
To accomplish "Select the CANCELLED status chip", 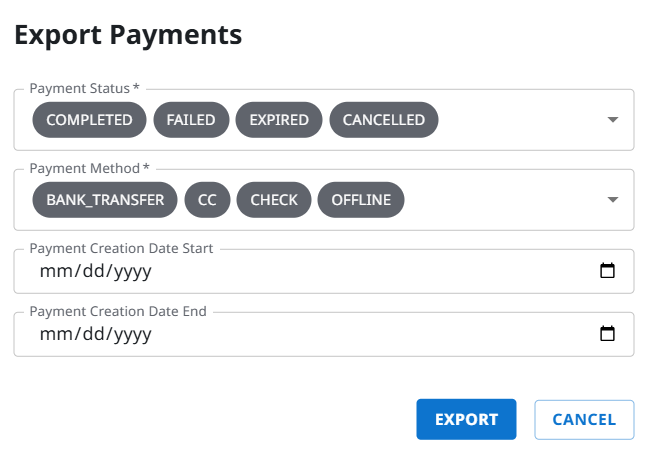I will point(383,120).
